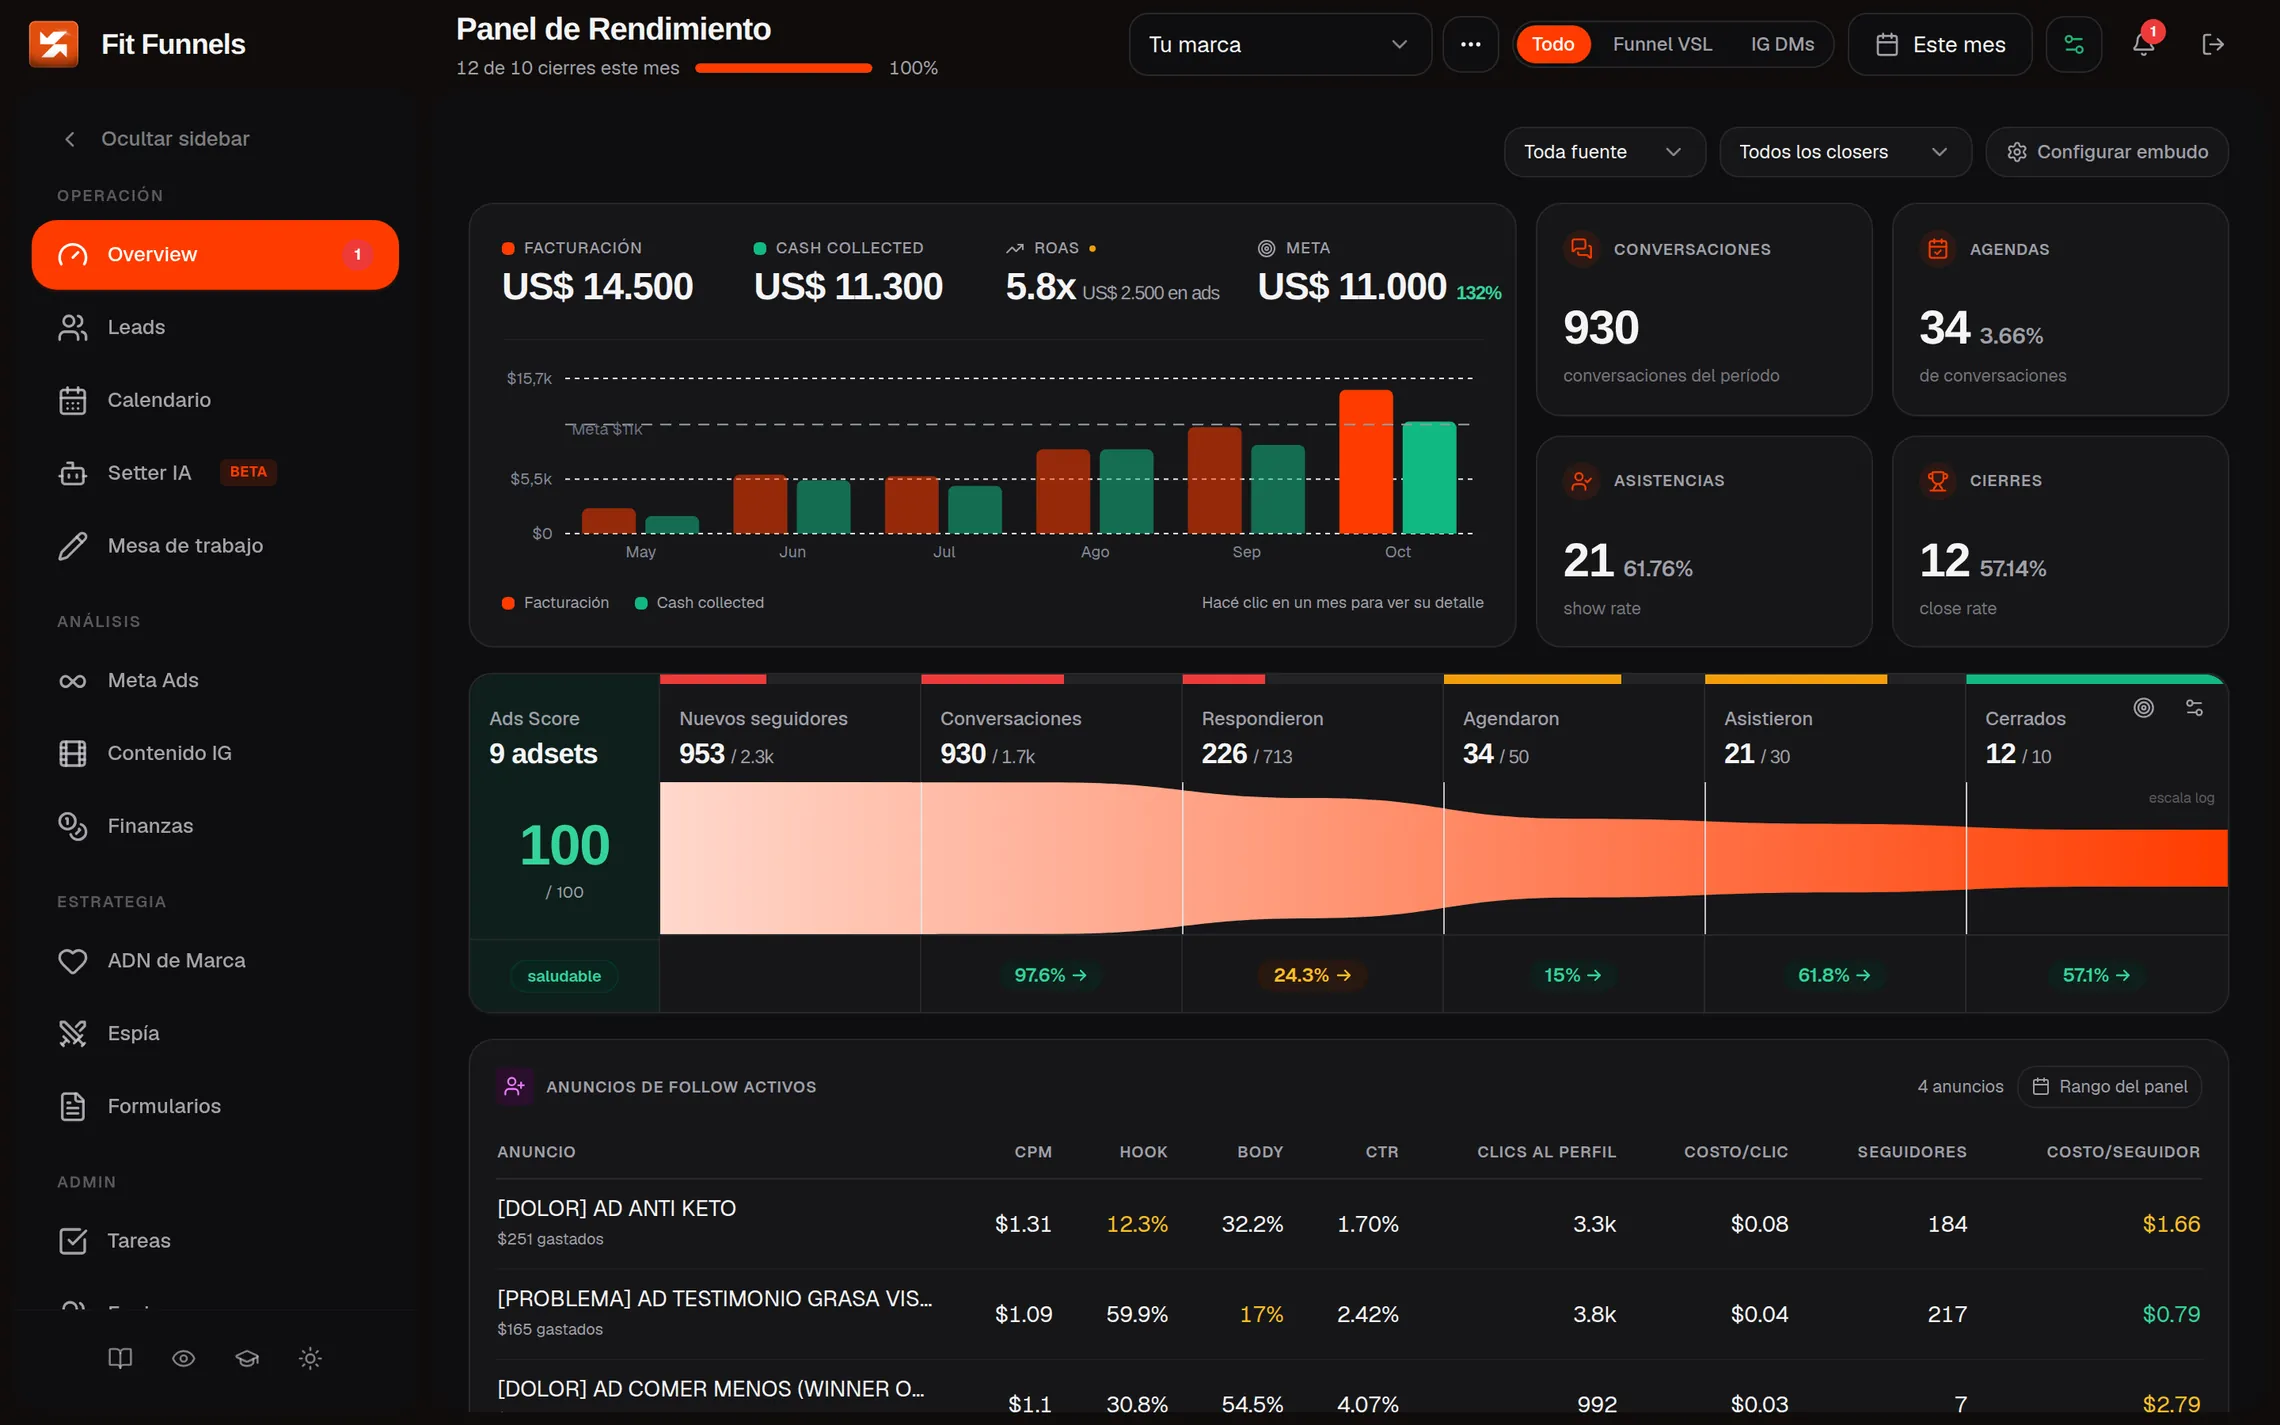Open Leads in the sidebar
This screenshot has width=2280, height=1425.
click(x=215, y=327)
